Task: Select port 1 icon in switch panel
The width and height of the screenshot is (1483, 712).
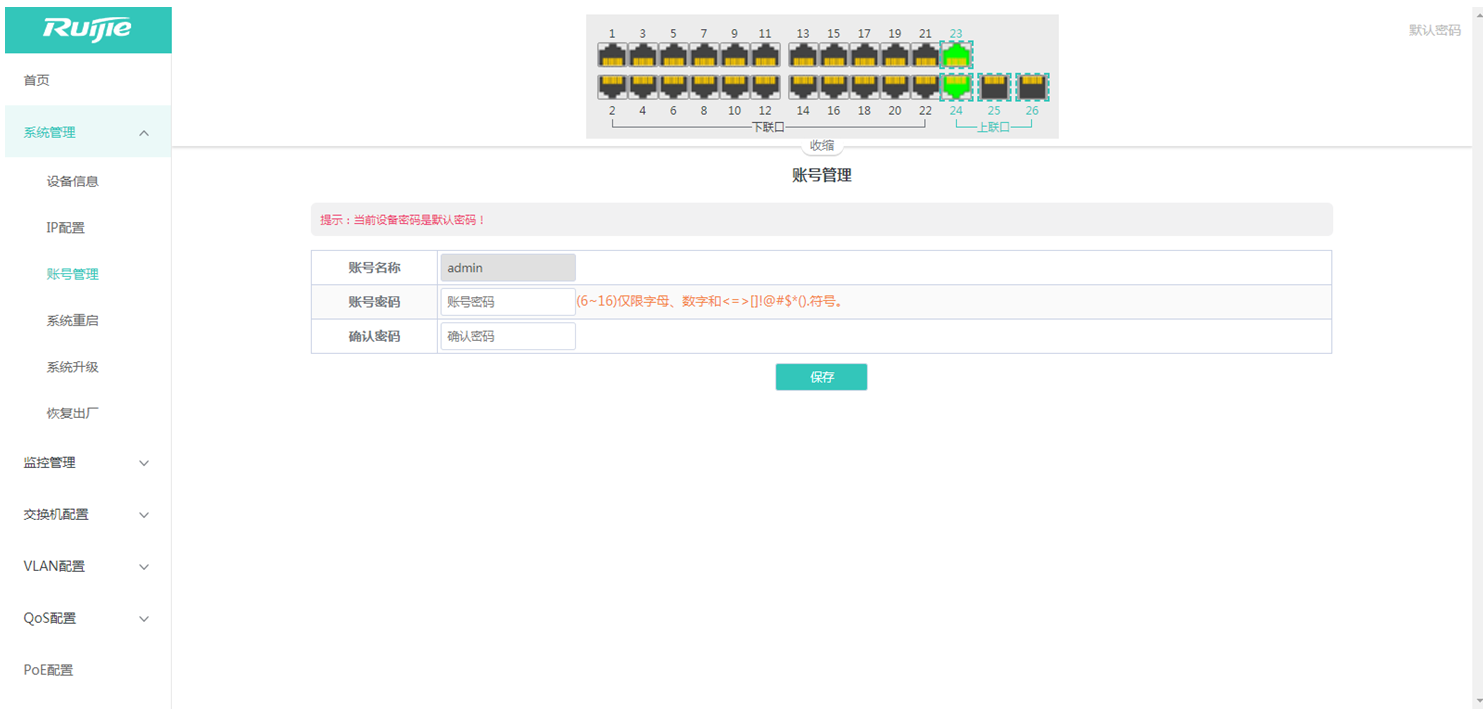Action: pos(612,56)
